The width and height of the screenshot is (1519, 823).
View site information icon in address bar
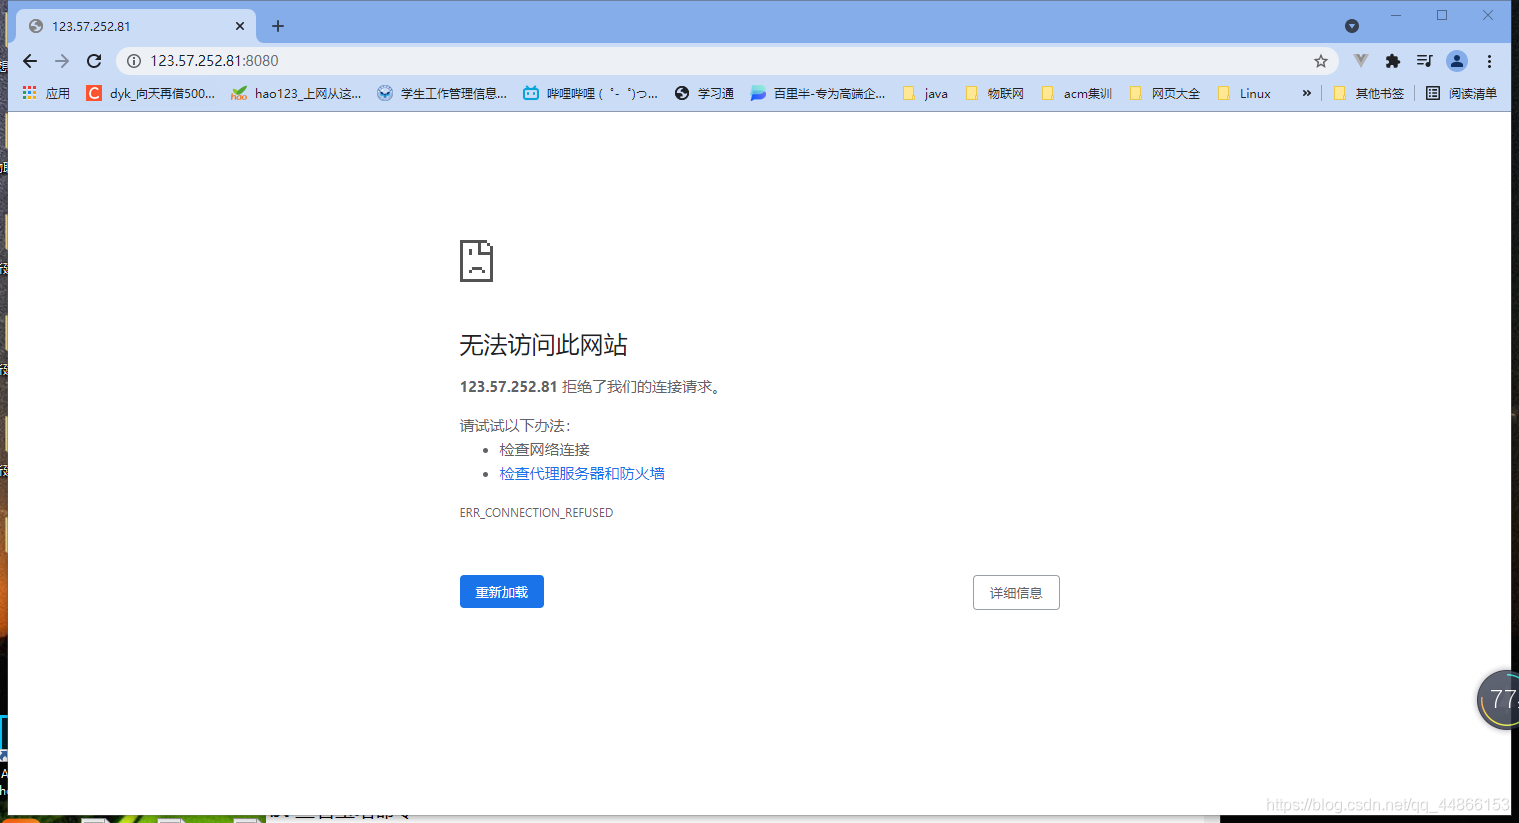tap(134, 61)
